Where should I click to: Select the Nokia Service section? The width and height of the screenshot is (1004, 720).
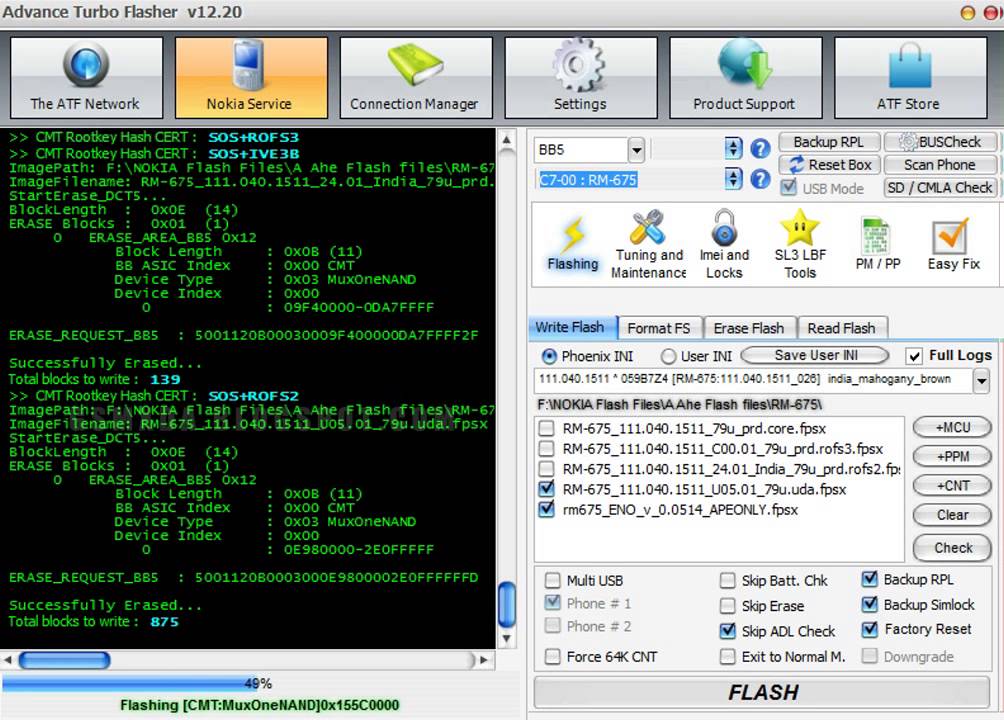point(251,78)
